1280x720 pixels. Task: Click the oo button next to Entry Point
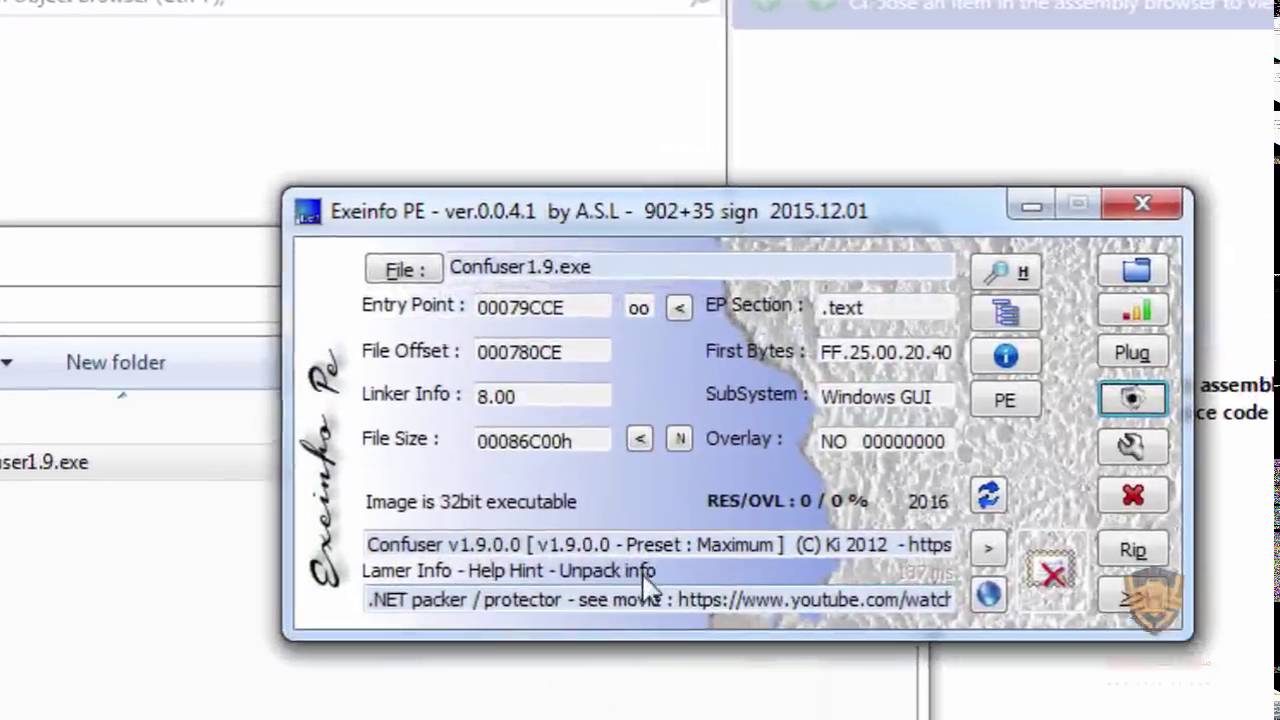638,308
